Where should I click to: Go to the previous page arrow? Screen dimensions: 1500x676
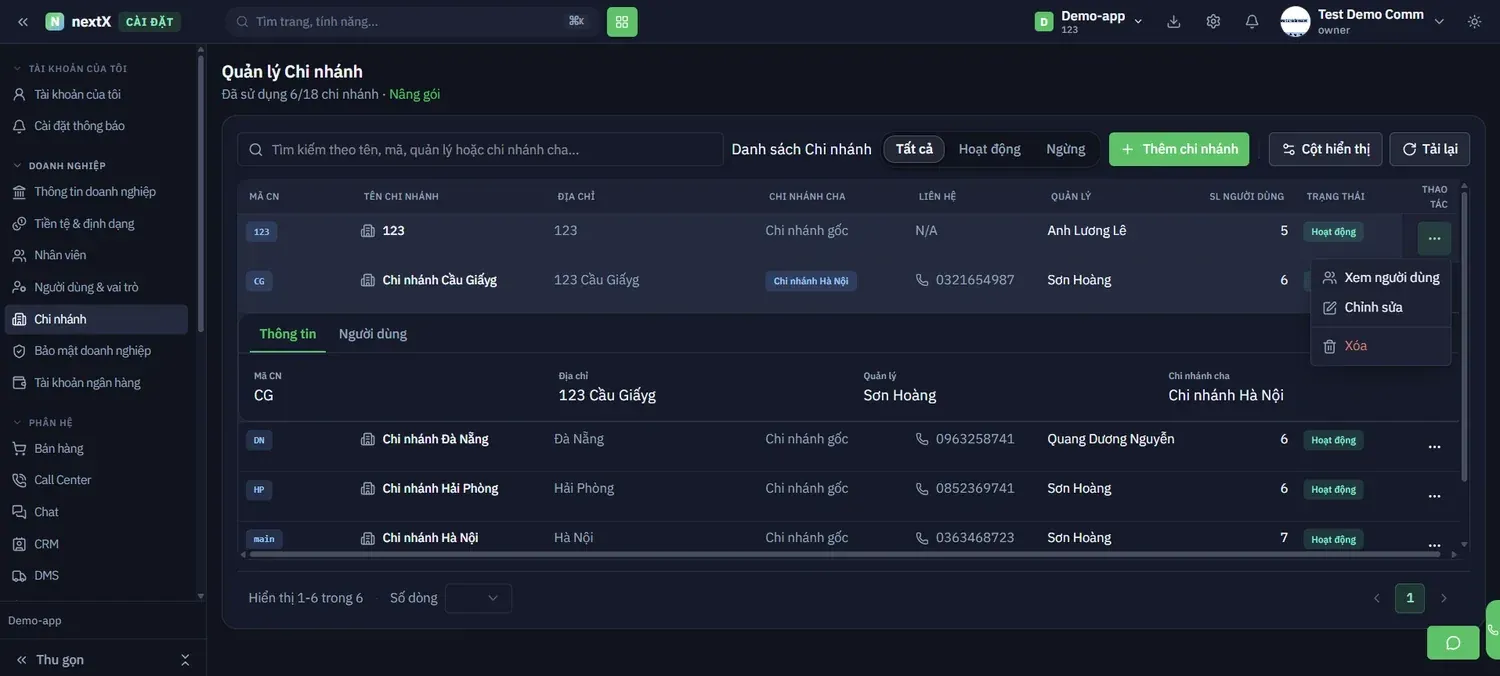tap(1377, 598)
